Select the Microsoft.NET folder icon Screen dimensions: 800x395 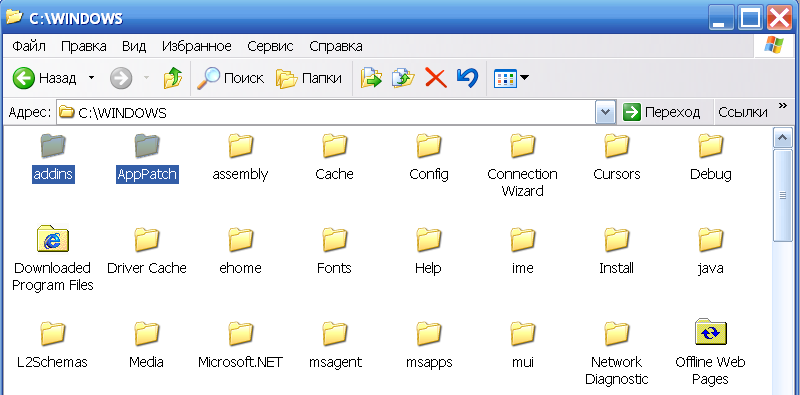(x=241, y=334)
